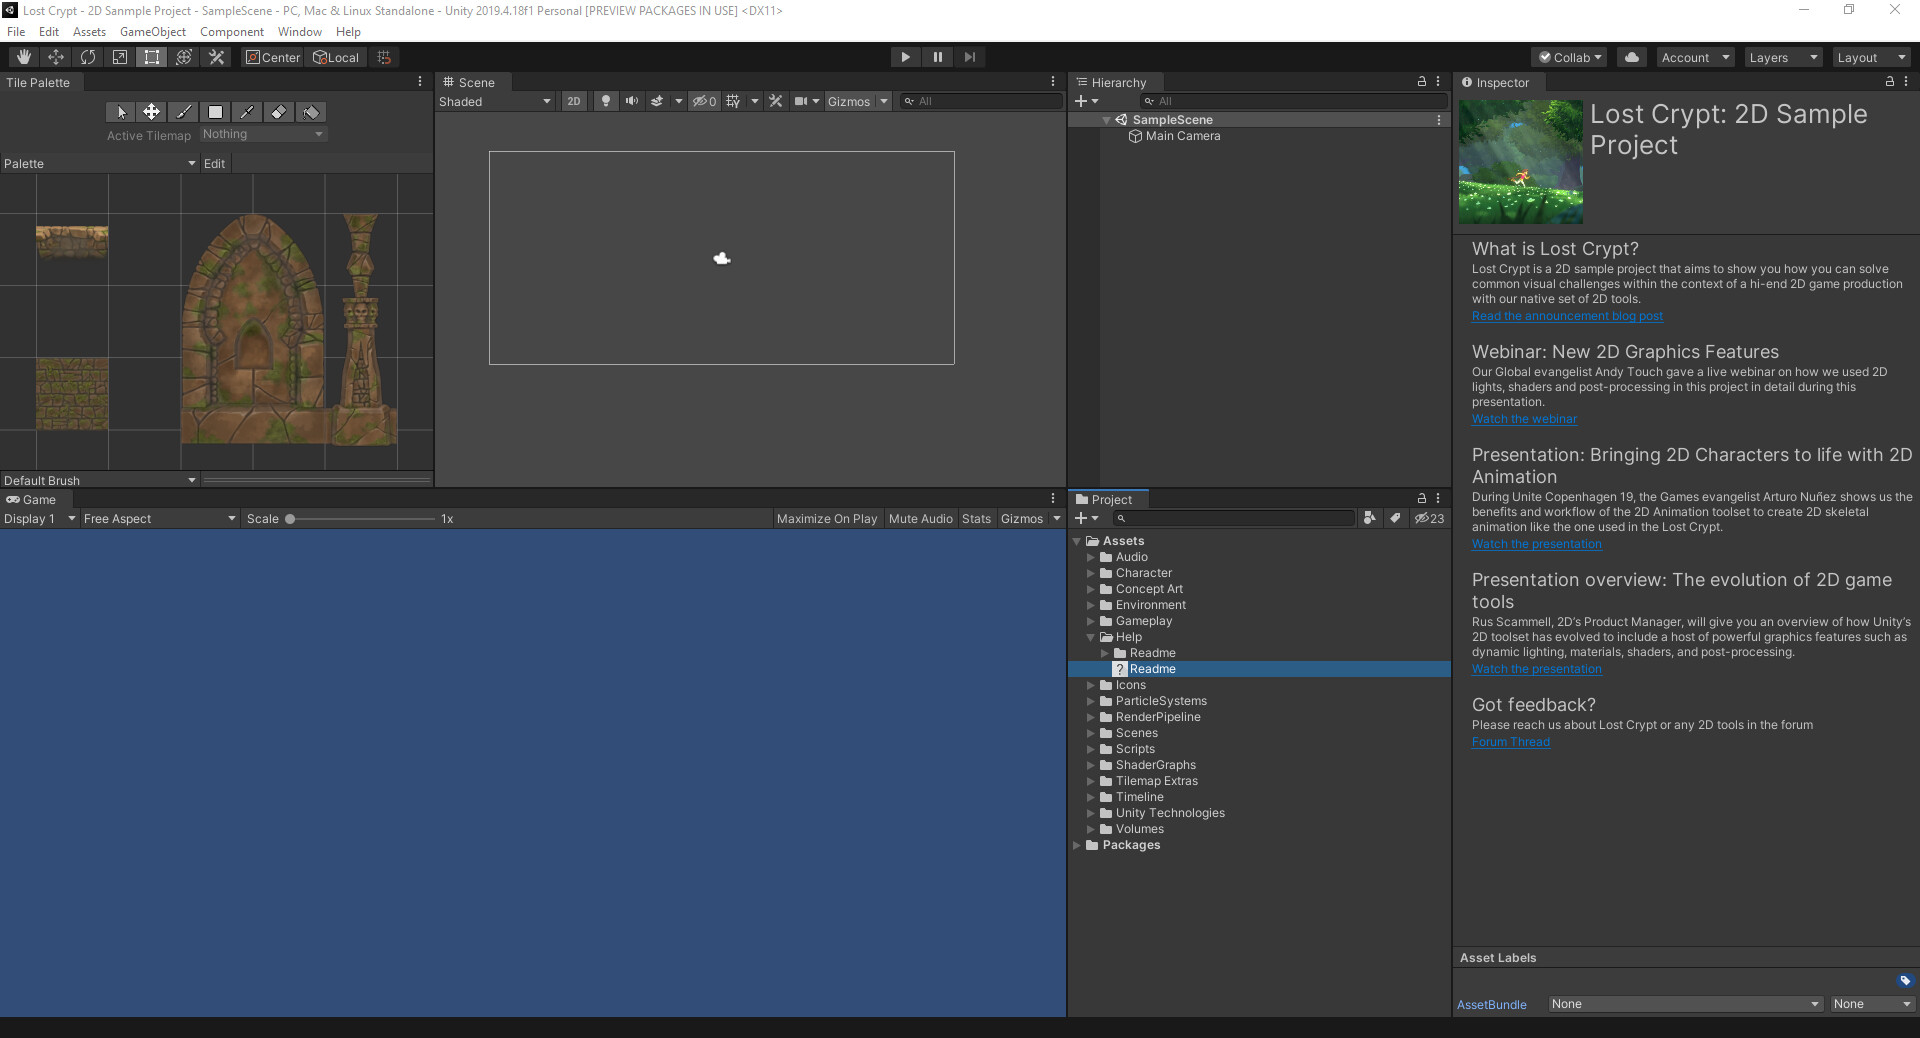Open the Window menu

(298, 31)
